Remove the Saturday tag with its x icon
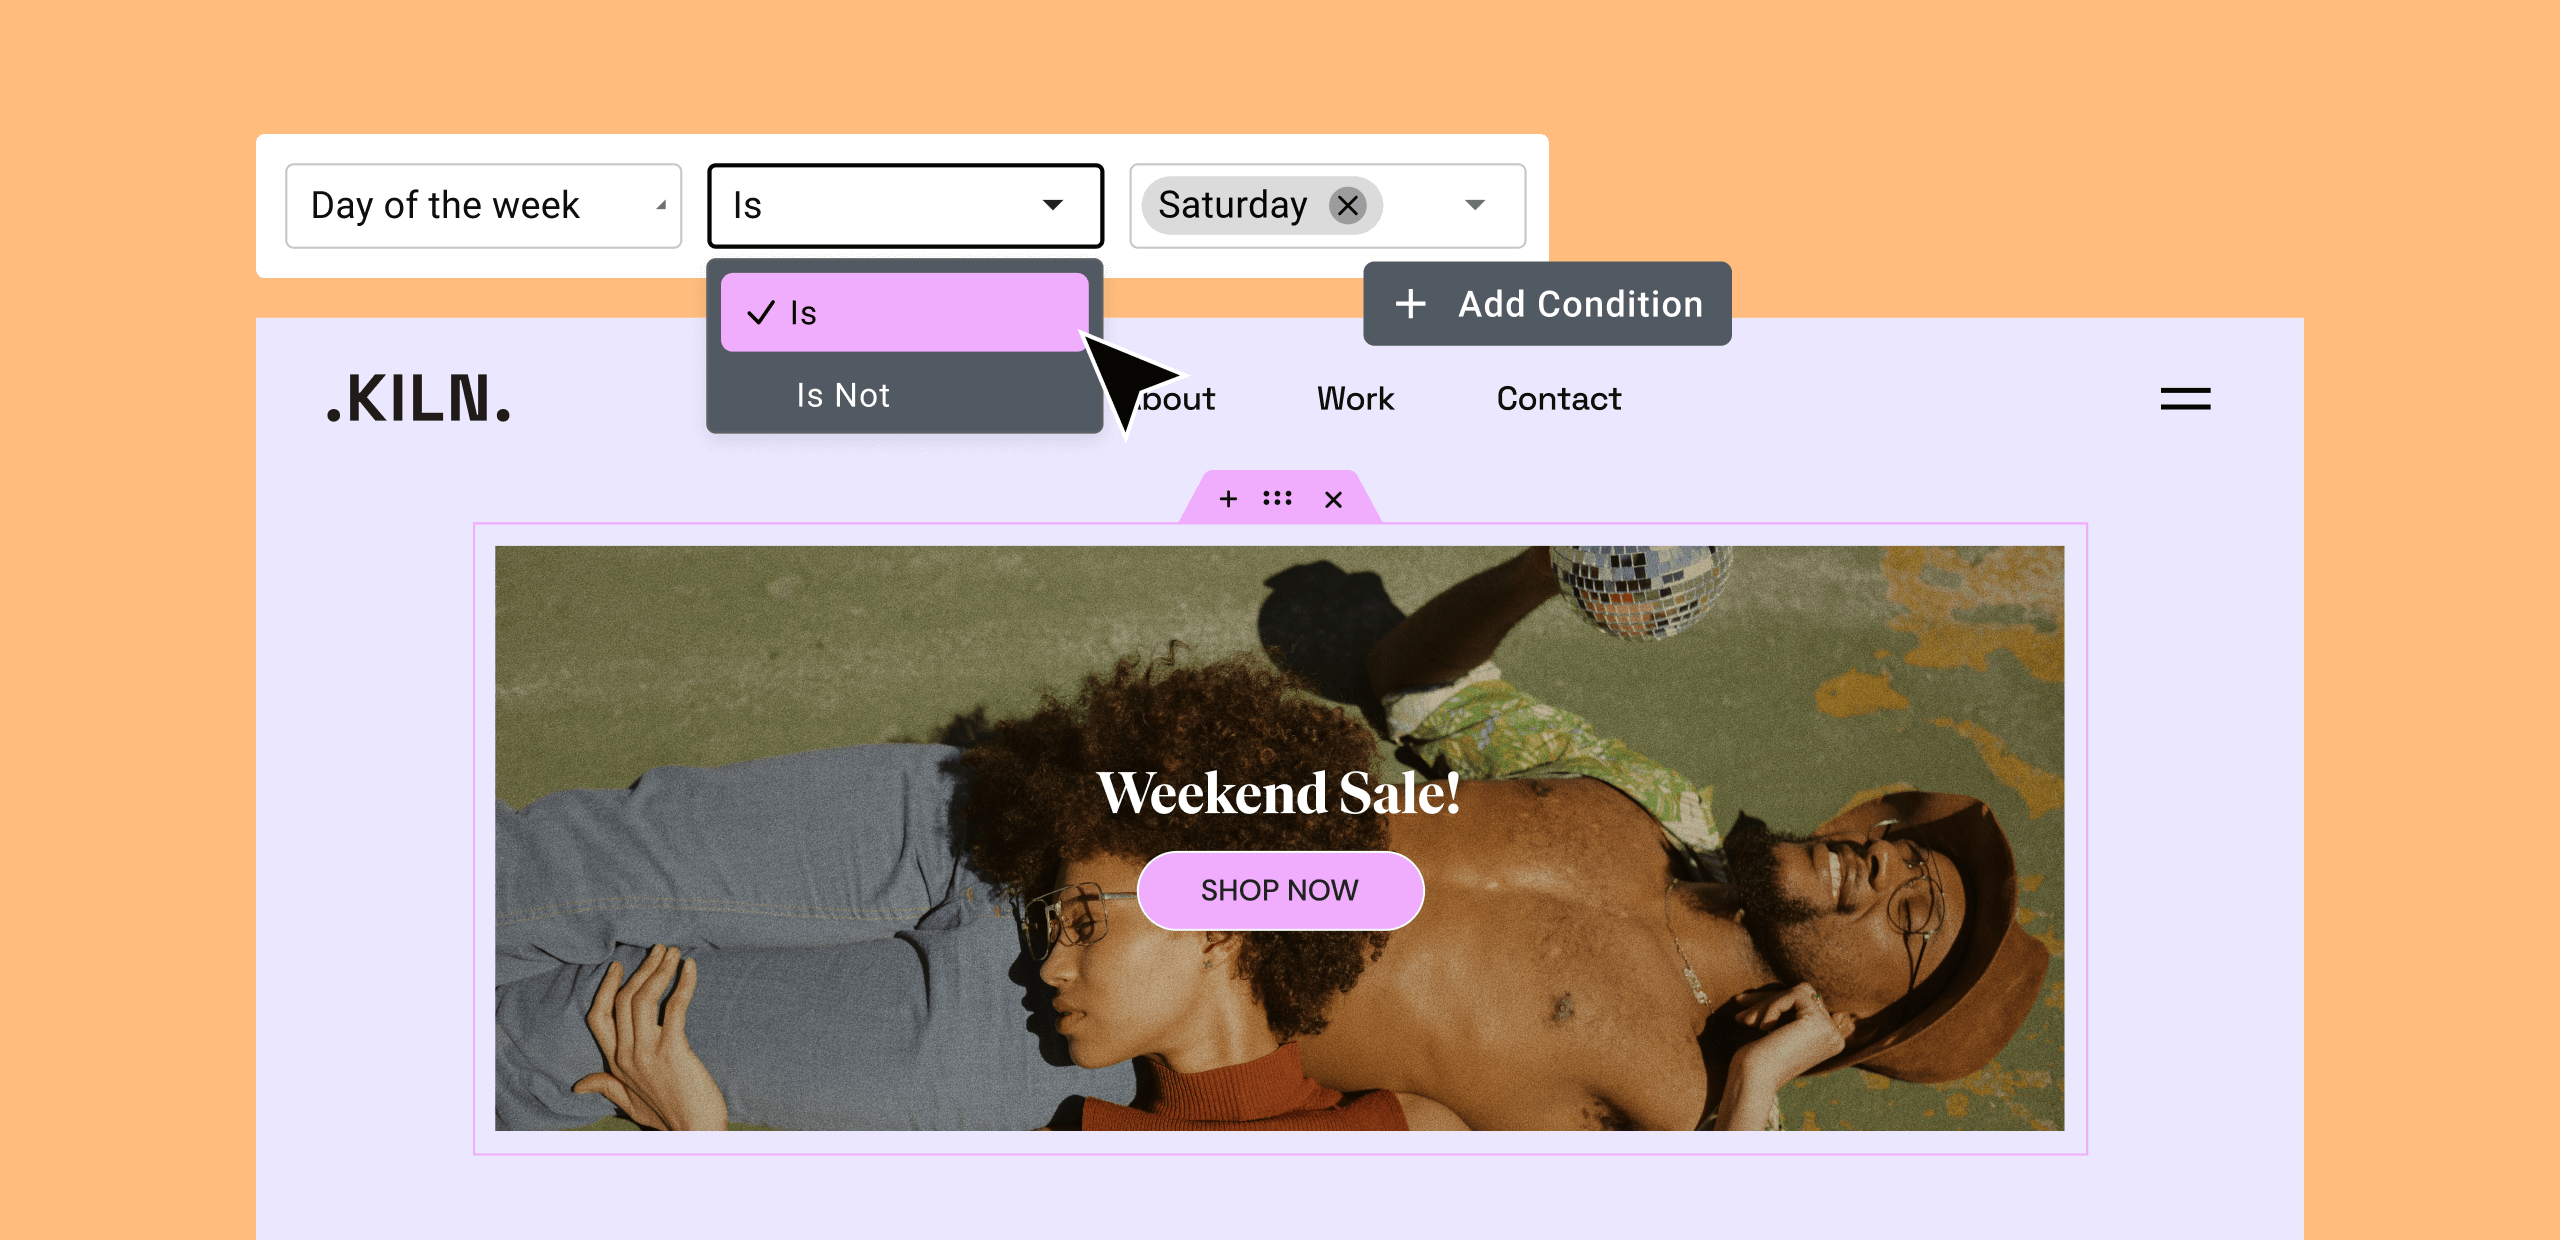This screenshot has height=1240, width=2560. tap(1347, 206)
